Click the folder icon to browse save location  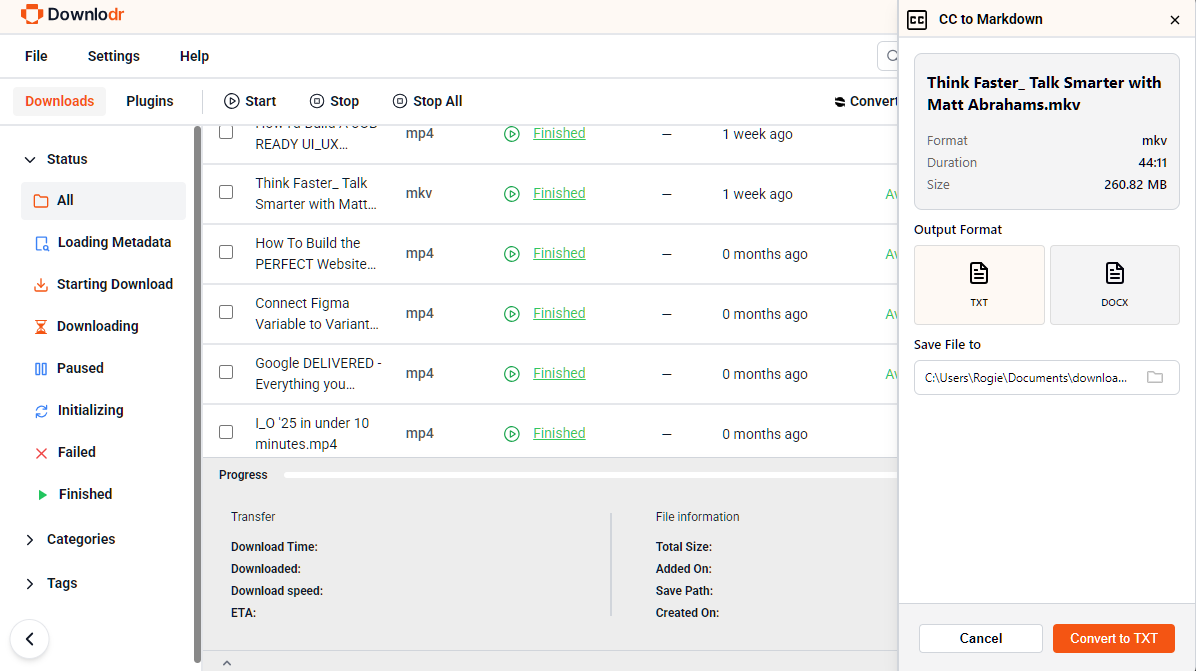point(1155,377)
